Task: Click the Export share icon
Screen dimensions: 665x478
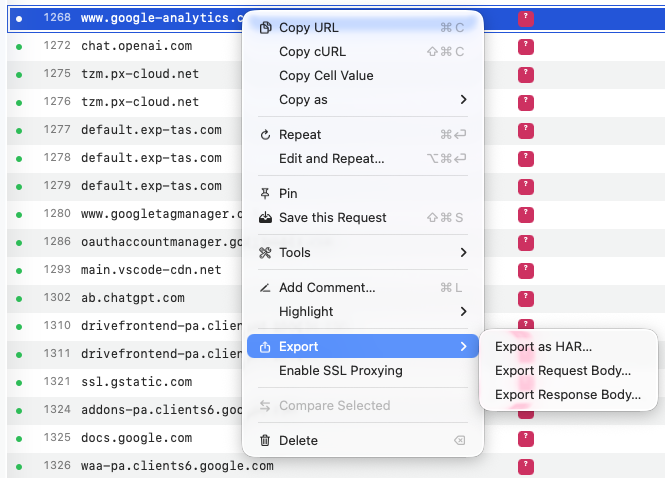Action: tap(265, 347)
